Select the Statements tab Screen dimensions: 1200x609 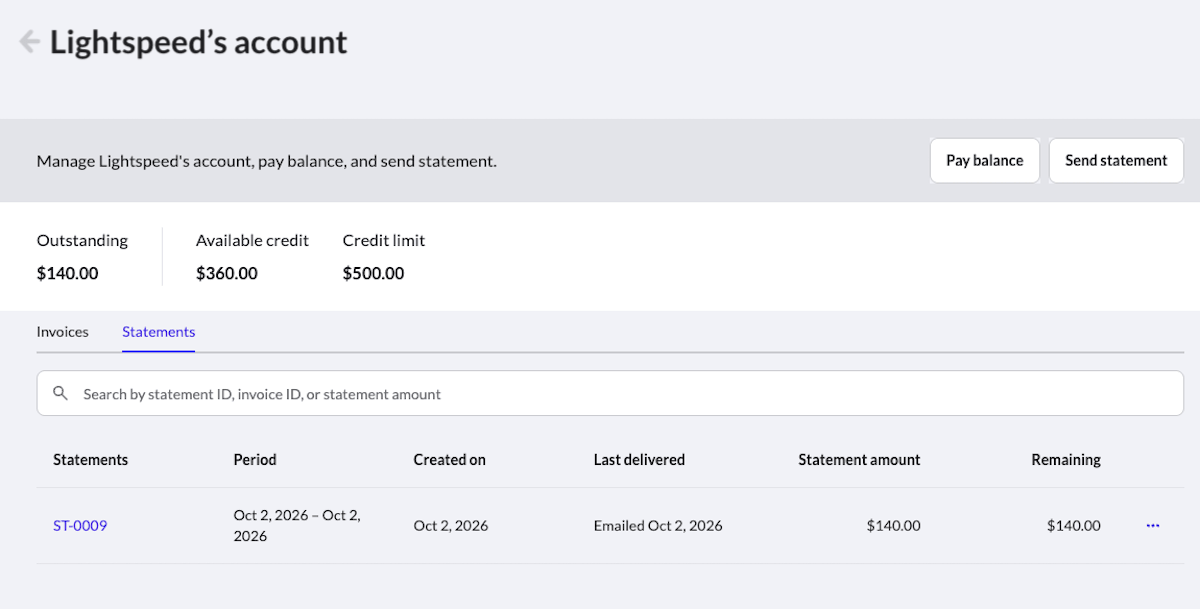159,332
